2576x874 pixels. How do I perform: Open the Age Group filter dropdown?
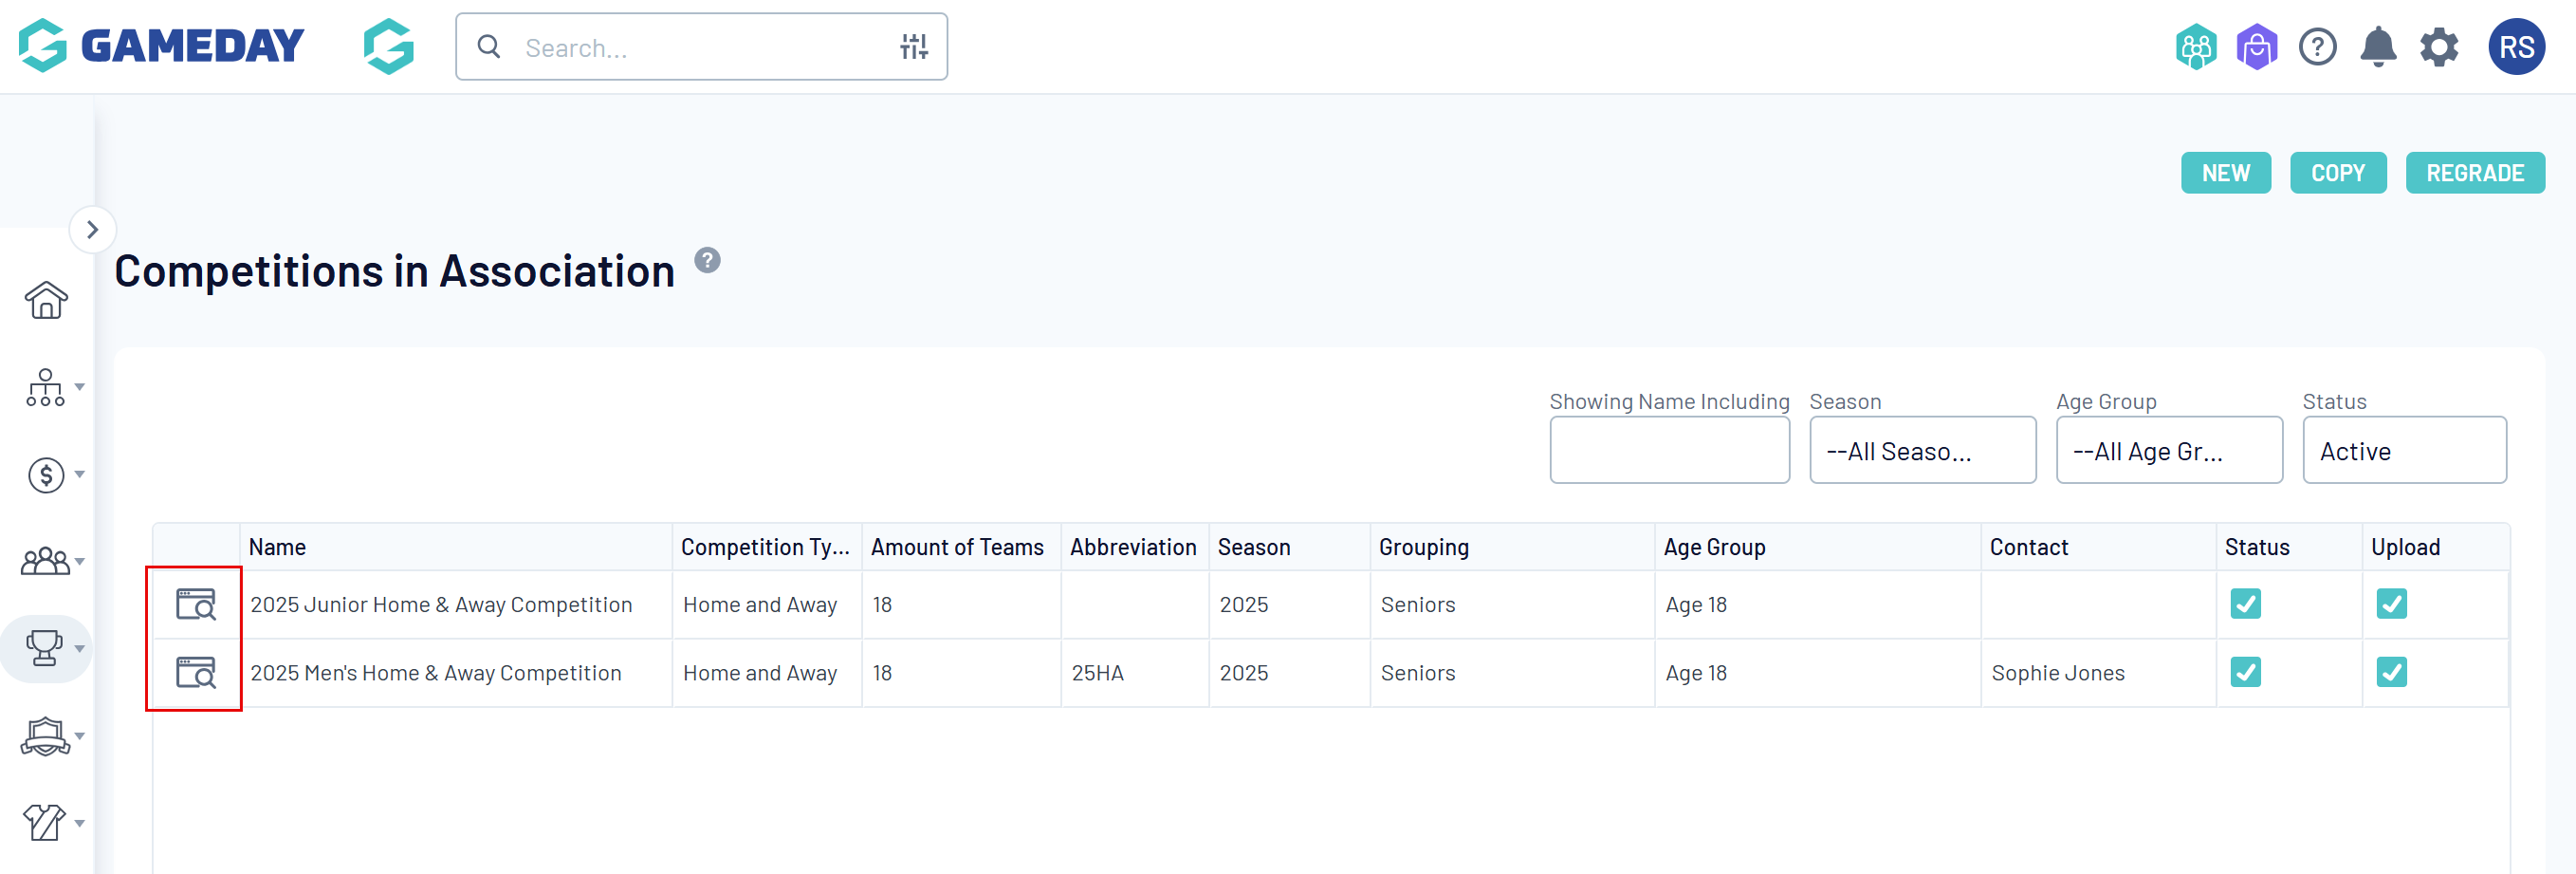point(2168,451)
